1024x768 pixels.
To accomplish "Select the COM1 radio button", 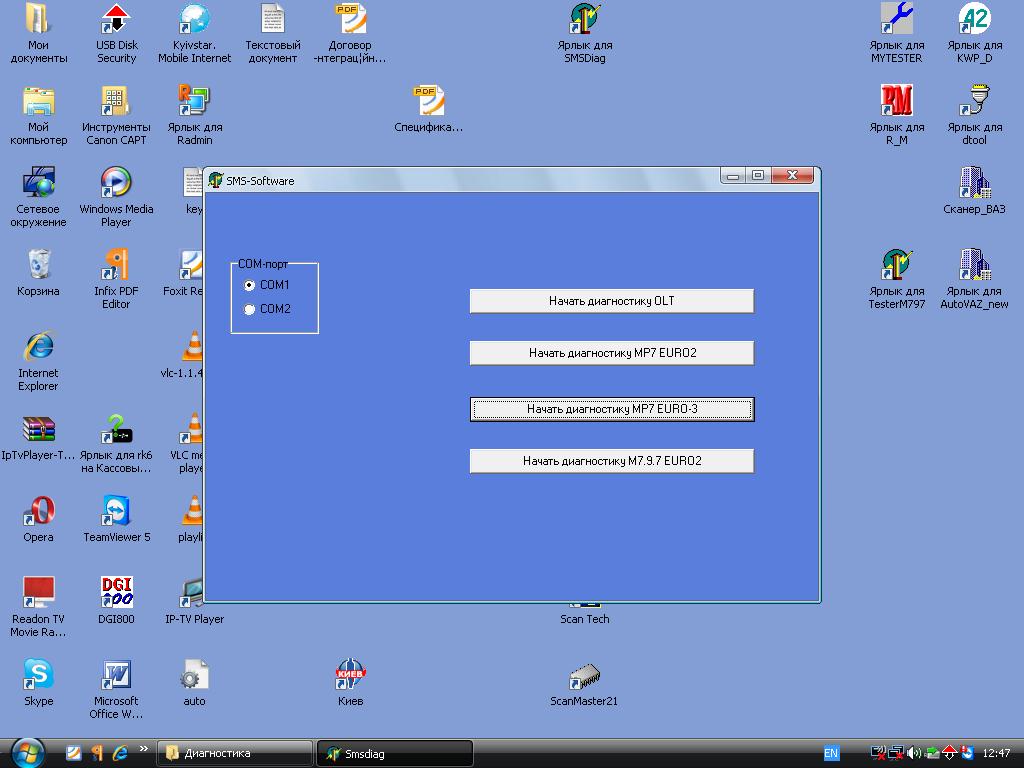I will tap(249, 285).
